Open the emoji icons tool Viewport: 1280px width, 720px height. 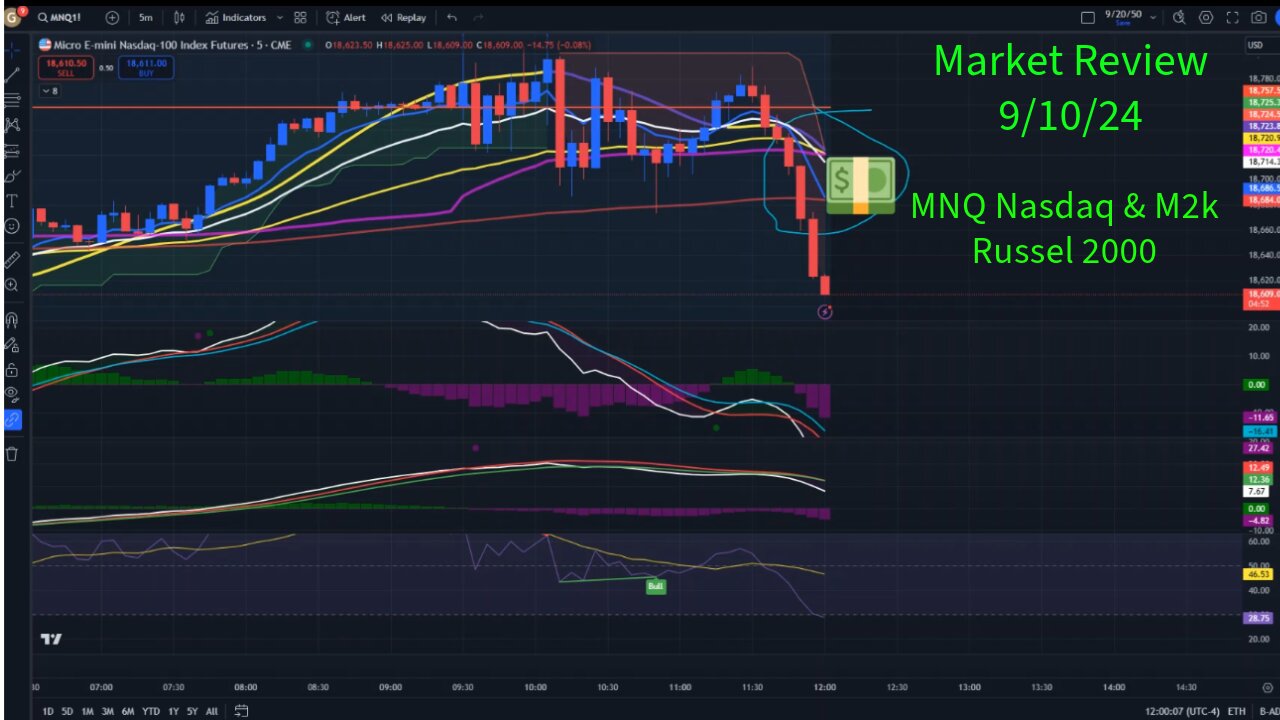(12, 226)
